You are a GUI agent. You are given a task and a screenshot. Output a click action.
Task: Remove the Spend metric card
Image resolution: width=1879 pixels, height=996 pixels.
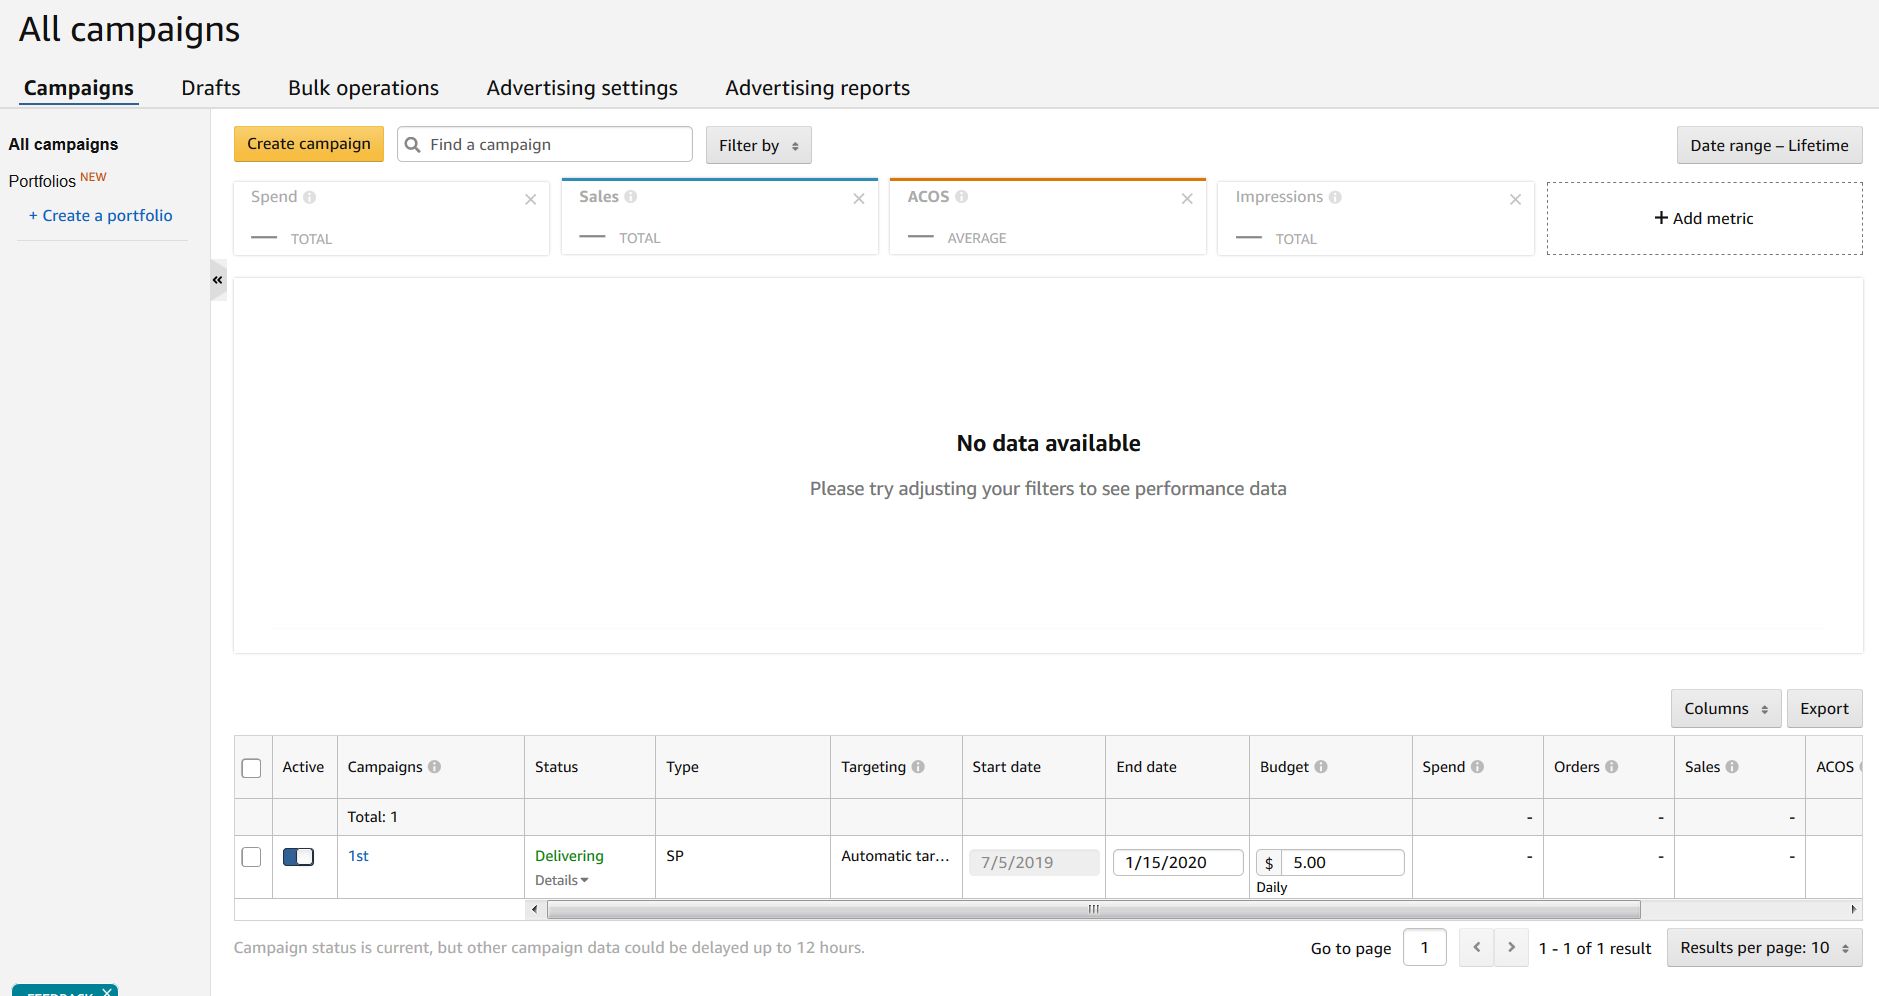pyautogui.click(x=530, y=199)
